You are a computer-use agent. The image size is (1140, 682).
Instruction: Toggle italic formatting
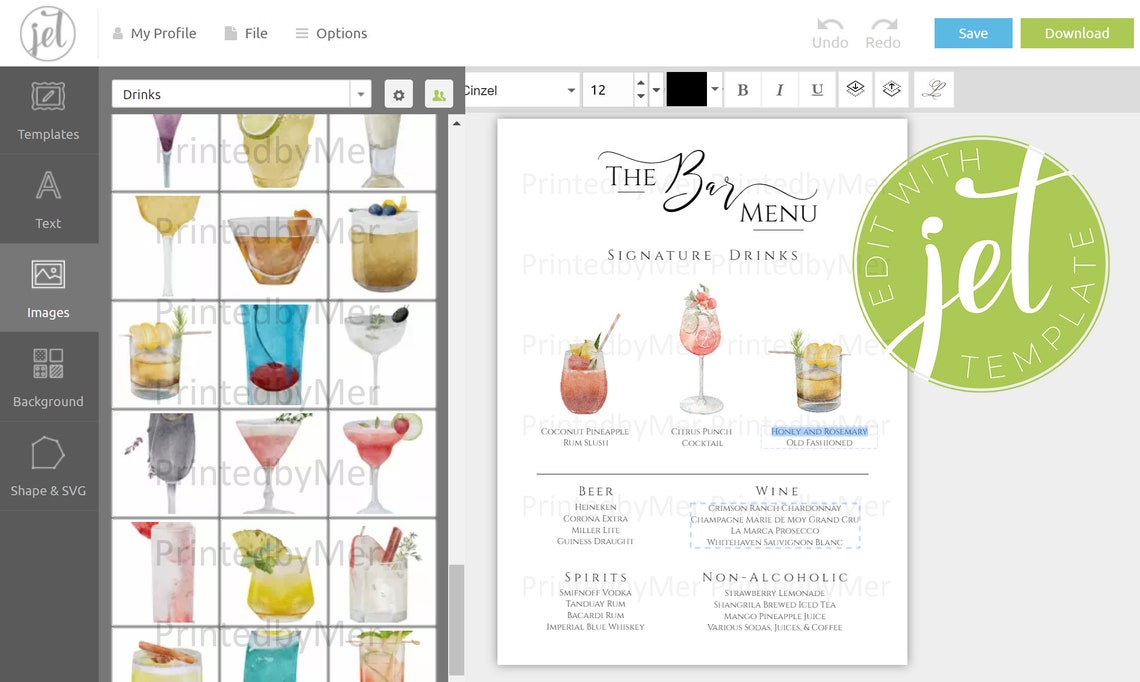(x=780, y=89)
